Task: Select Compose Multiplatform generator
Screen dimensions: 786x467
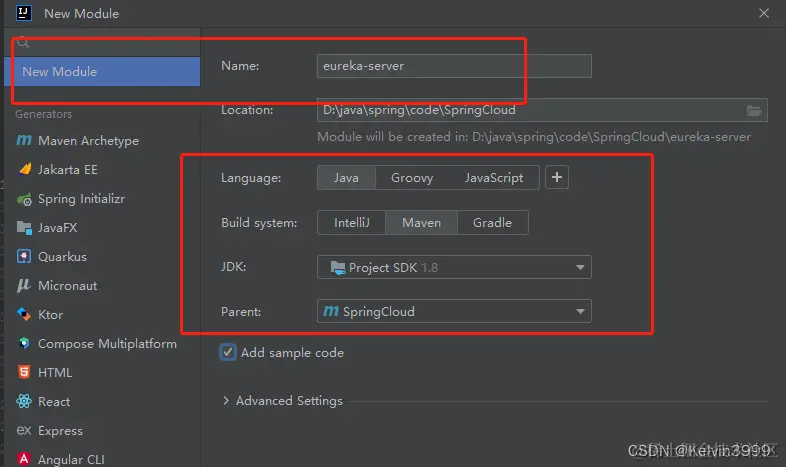Action: pos(102,344)
